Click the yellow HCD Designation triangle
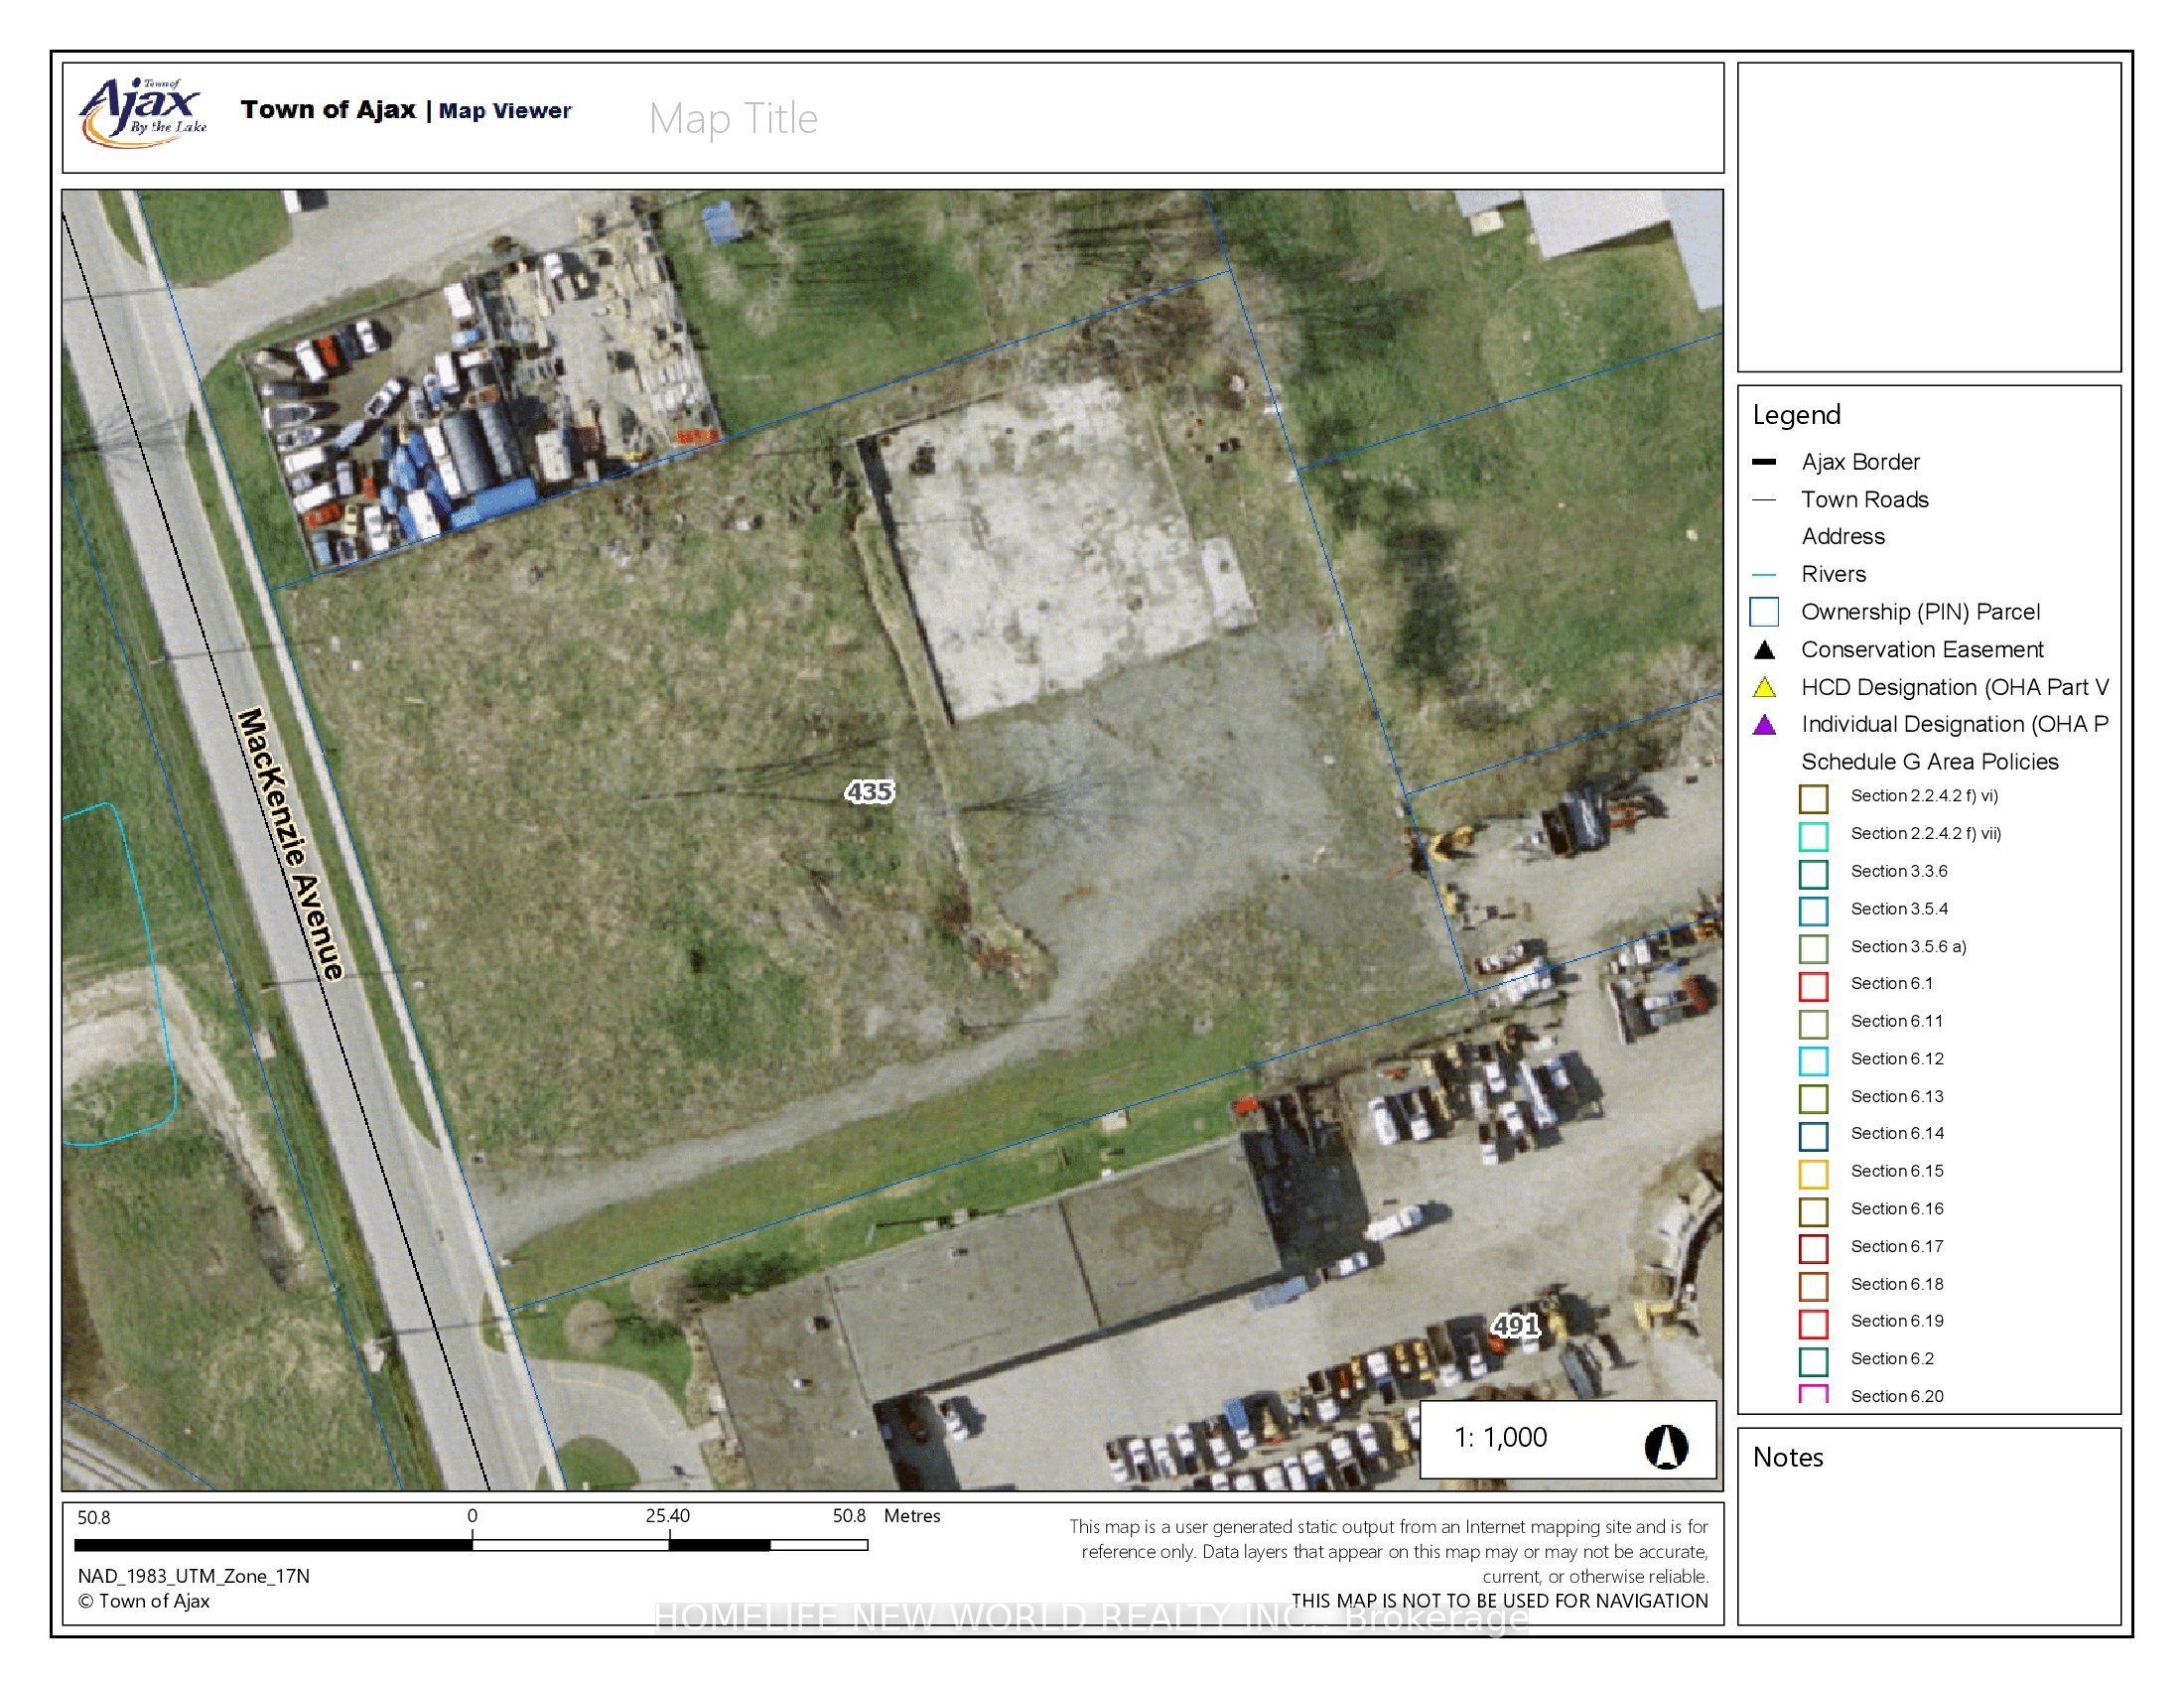This screenshot has width=2184, height=1688. point(1765,688)
